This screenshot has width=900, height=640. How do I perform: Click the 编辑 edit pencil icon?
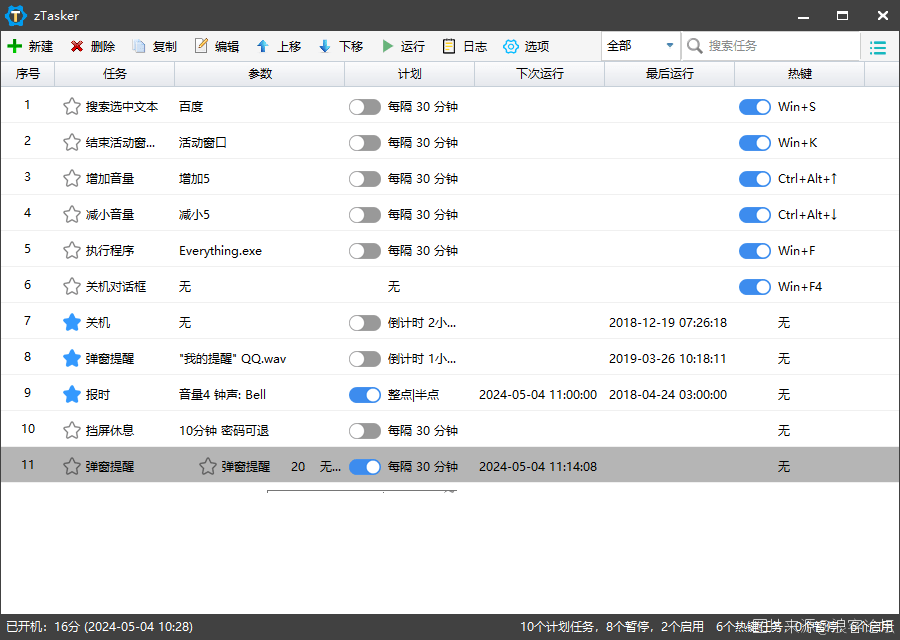(x=201, y=47)
